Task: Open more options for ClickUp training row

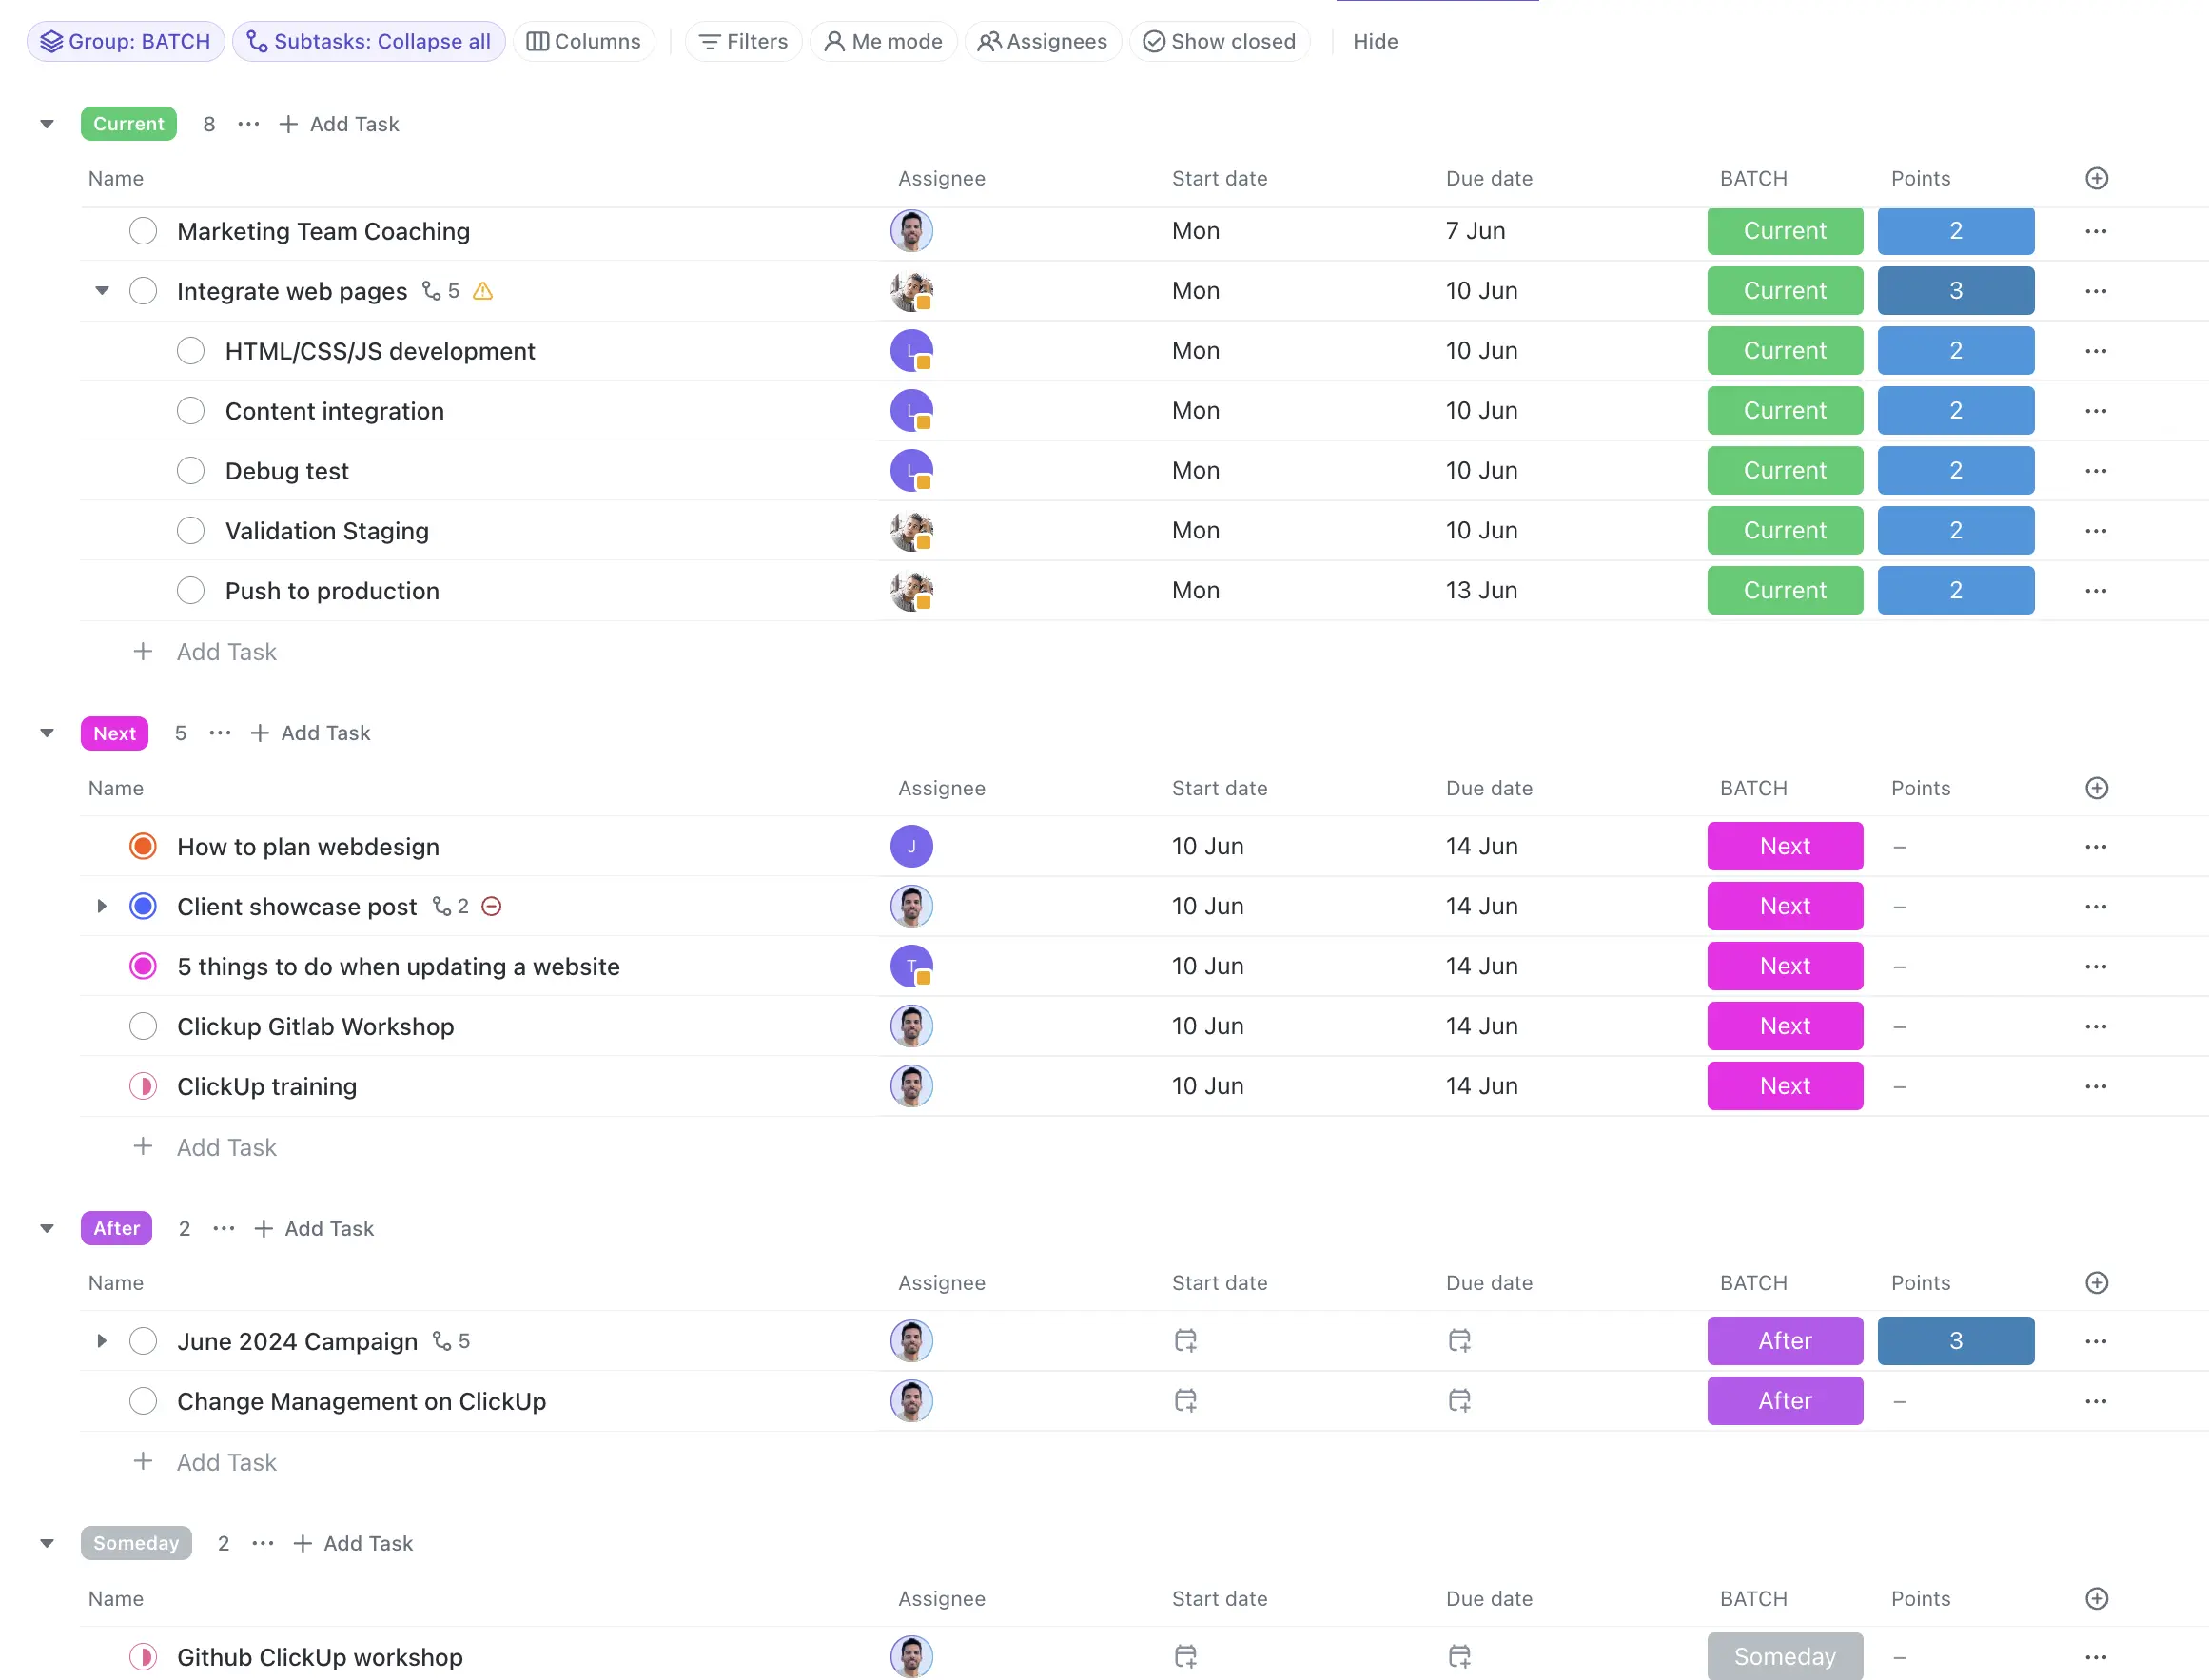Action: 2096,1087
